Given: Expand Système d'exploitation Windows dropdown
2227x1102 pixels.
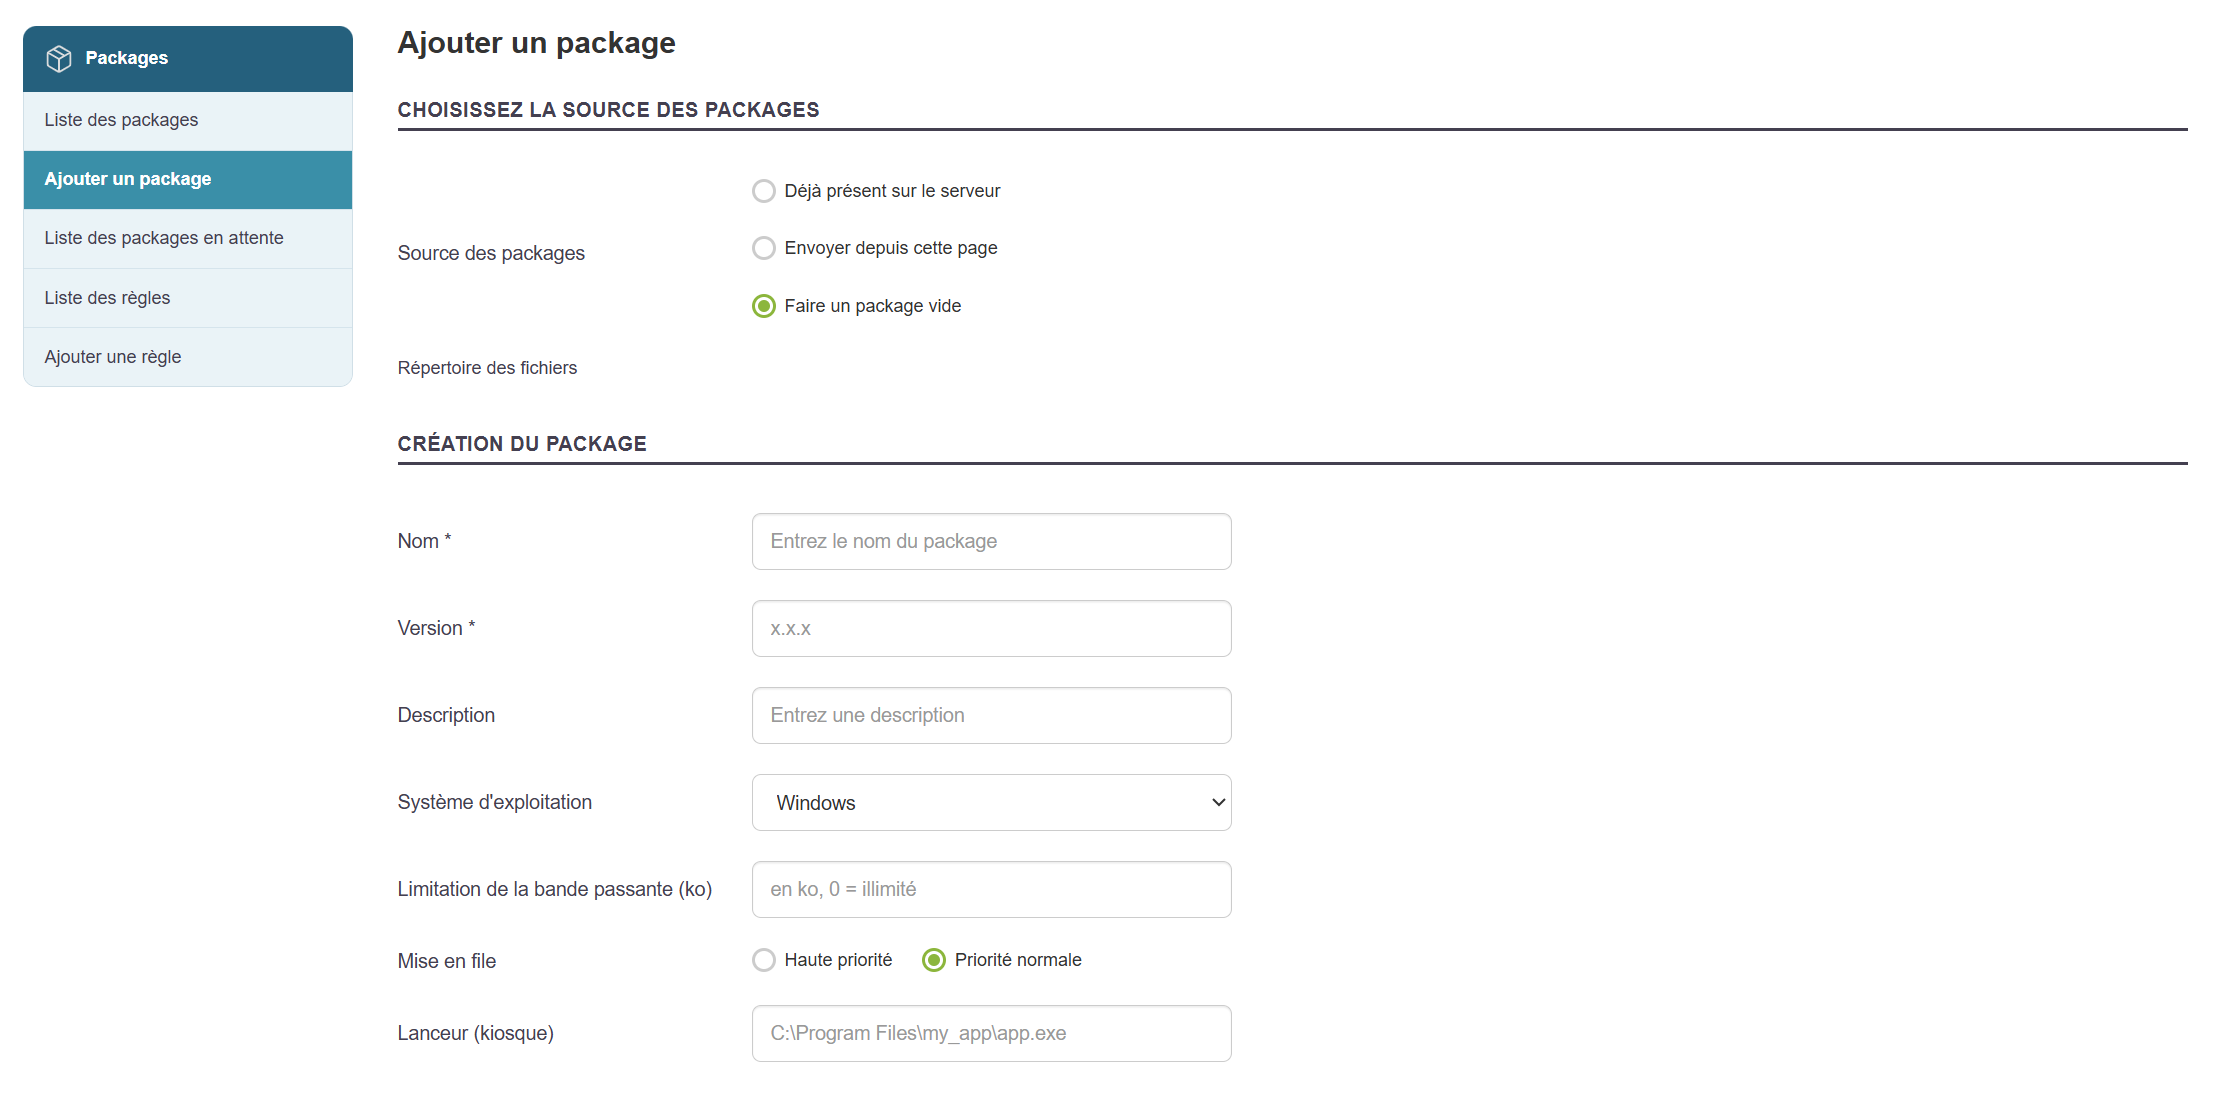Looking at the screenshot, I should tap(990, 803).
